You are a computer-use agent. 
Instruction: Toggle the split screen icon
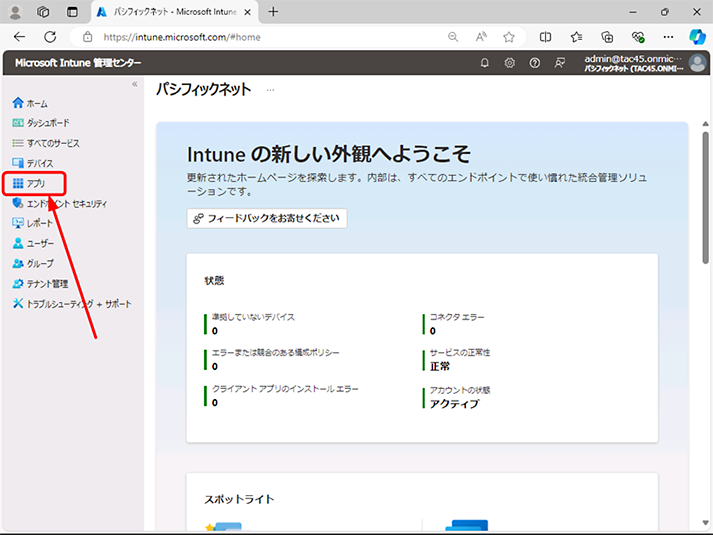[545, 37]
